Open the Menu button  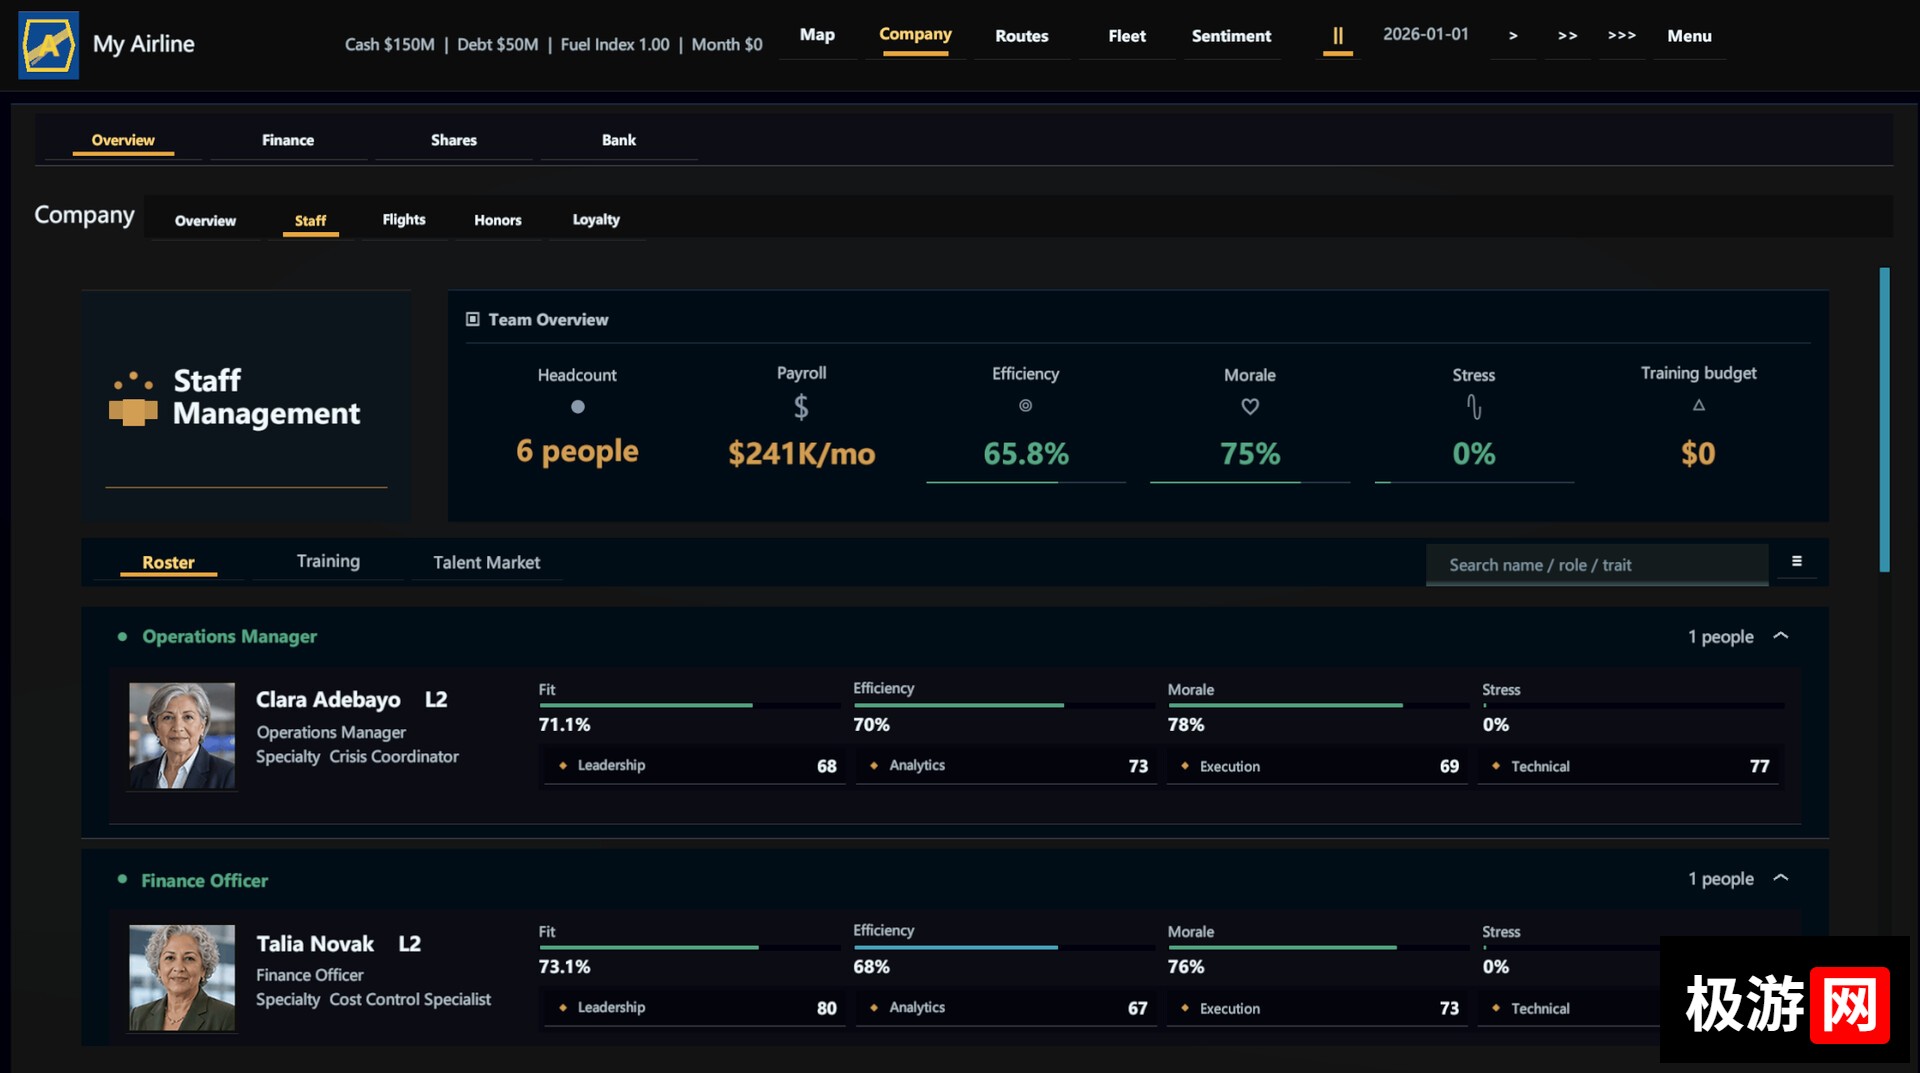[x=1689, y=36]
